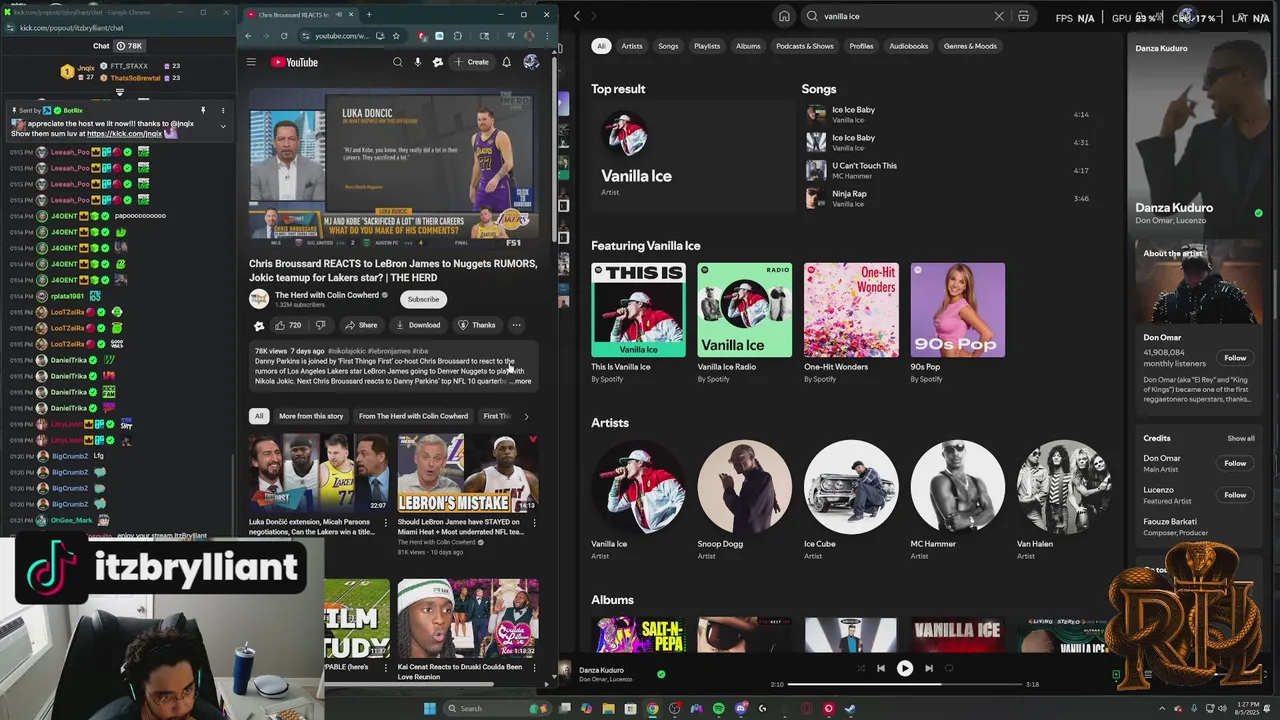Go to previous Spotify track
Screen dimensions: 1280x720
[x=880, y=668]
